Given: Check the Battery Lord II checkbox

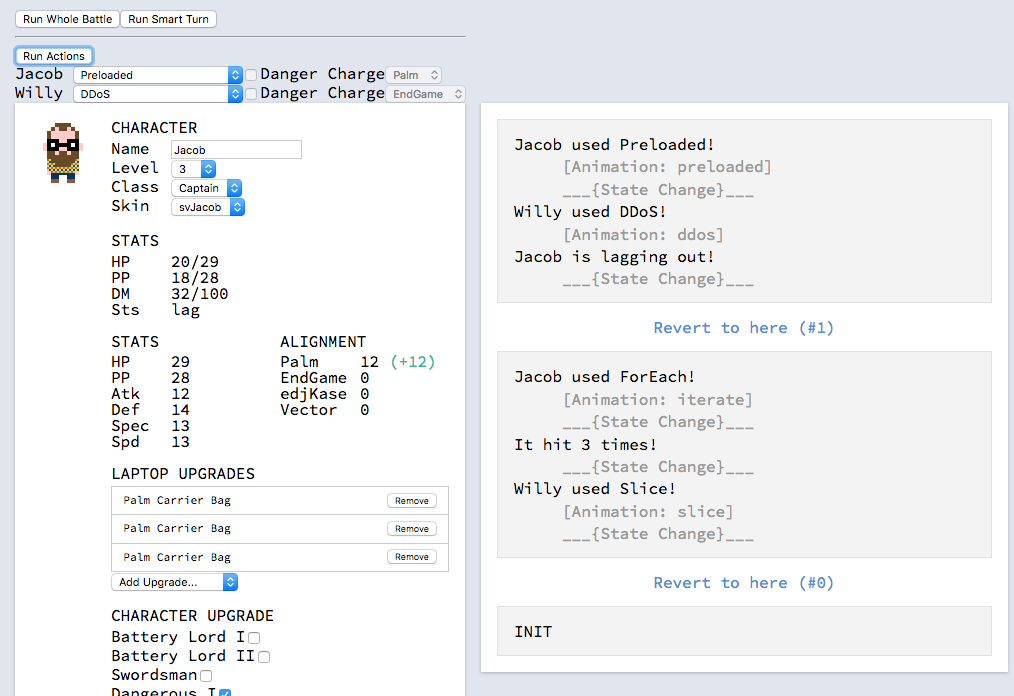Looking at the screenshot, I should point(264,657).
